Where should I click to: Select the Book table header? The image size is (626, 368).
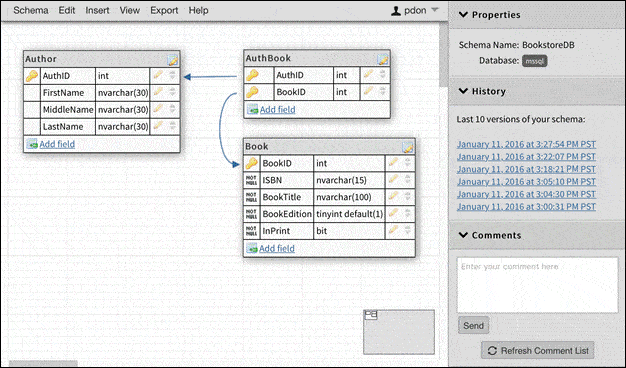click(329, 147)
